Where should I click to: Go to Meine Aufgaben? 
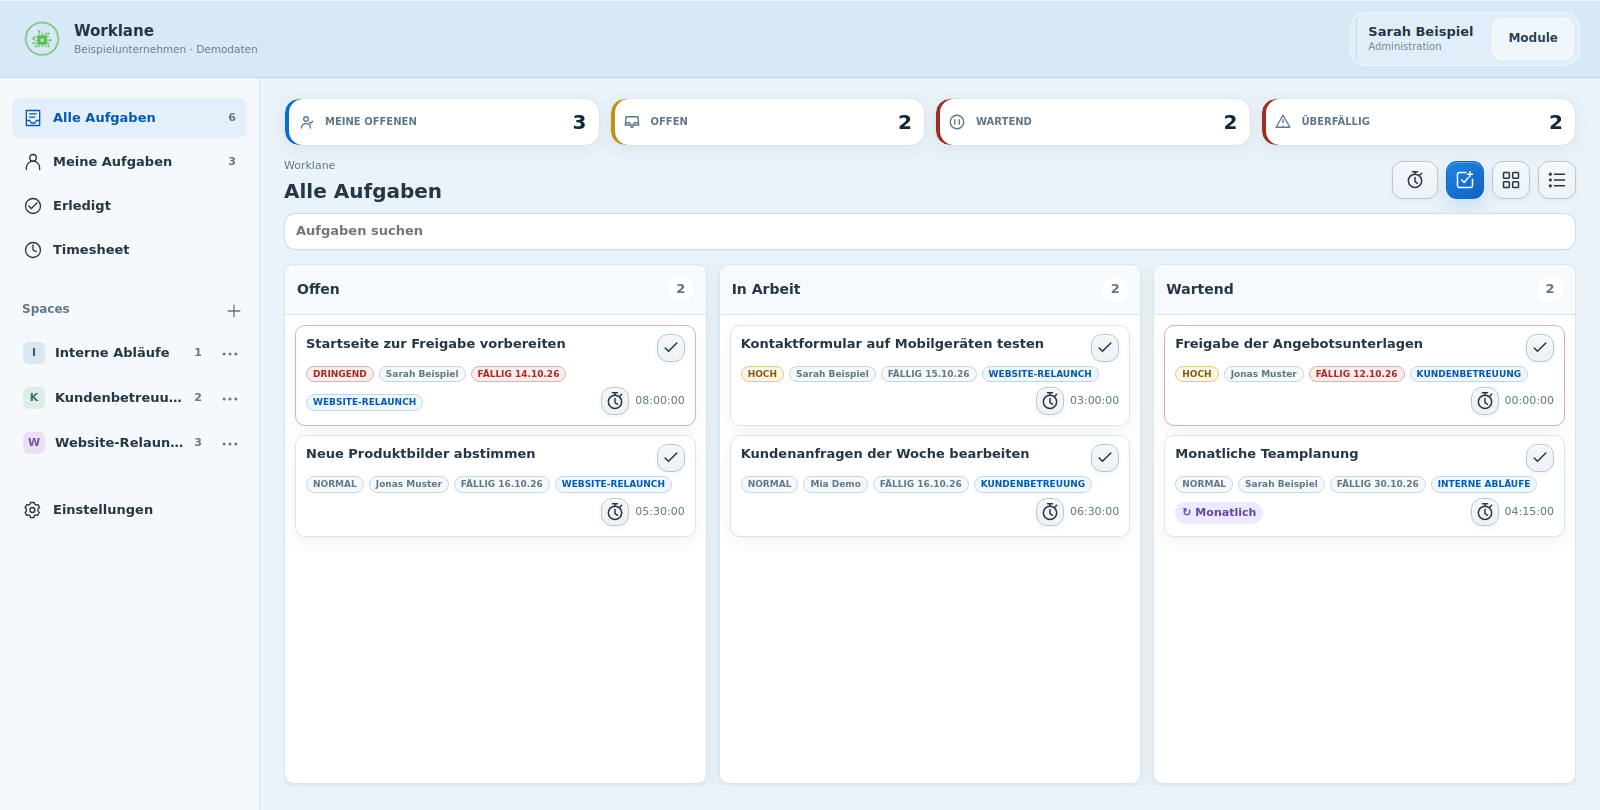tap(130, 162)
